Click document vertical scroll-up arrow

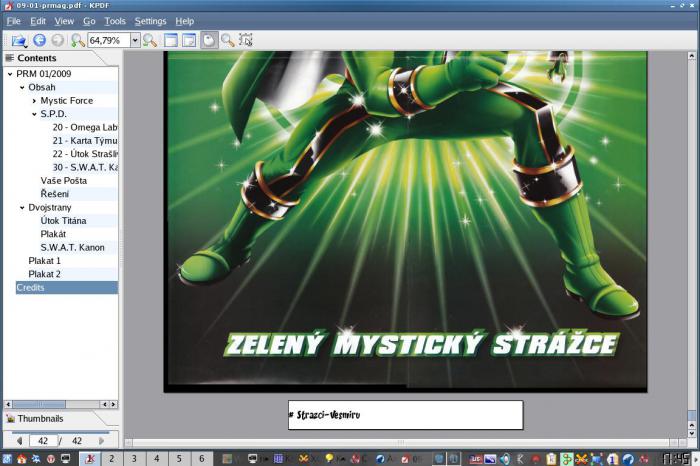(692, 56)
